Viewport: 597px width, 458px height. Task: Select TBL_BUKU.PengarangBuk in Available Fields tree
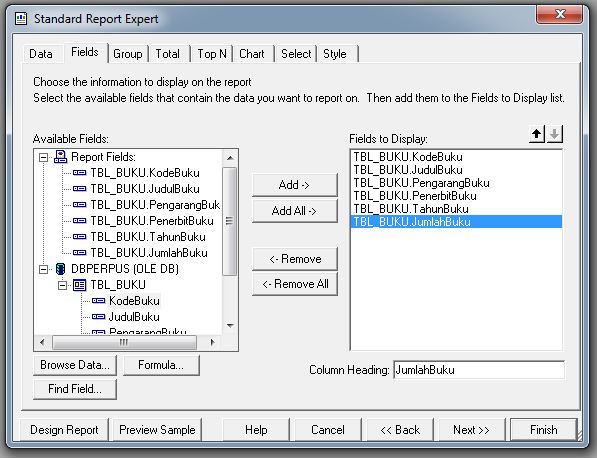pyautogui.click(x=155, y=205)
